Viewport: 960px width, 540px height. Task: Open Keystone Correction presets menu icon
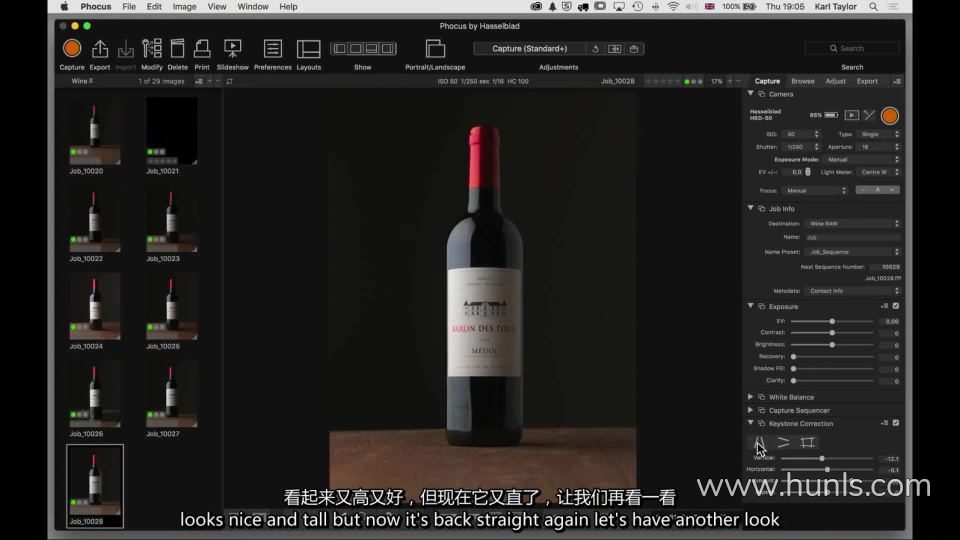pos(884,423)
